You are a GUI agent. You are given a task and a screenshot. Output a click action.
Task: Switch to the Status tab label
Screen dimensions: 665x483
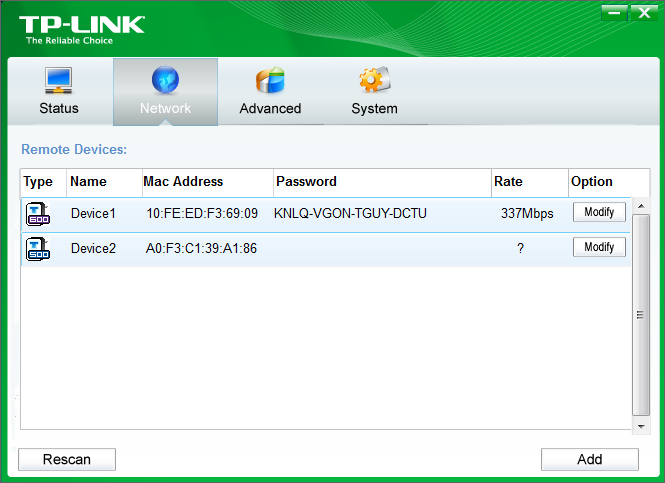(x=59, y=108)
